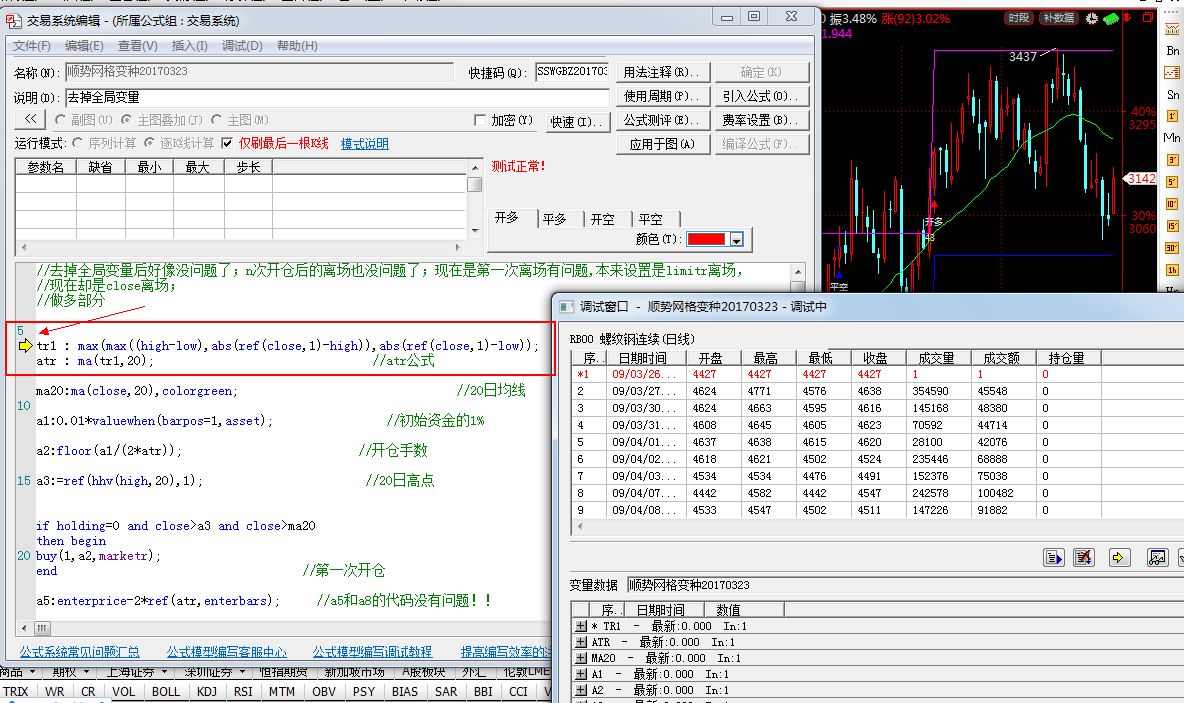The height and width of the screenshot is (703, 1184).
Task: Click the red color swatch
Action: (x=707, y=239)
